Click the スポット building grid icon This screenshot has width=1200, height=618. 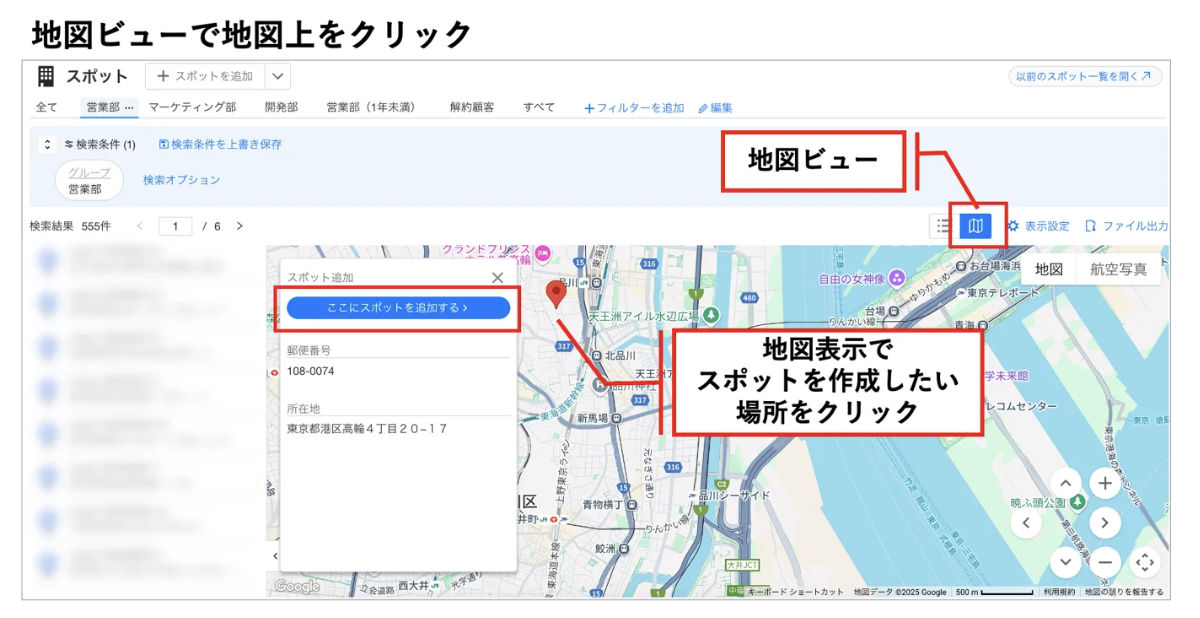pyautogui.click(x=46, y=76)
